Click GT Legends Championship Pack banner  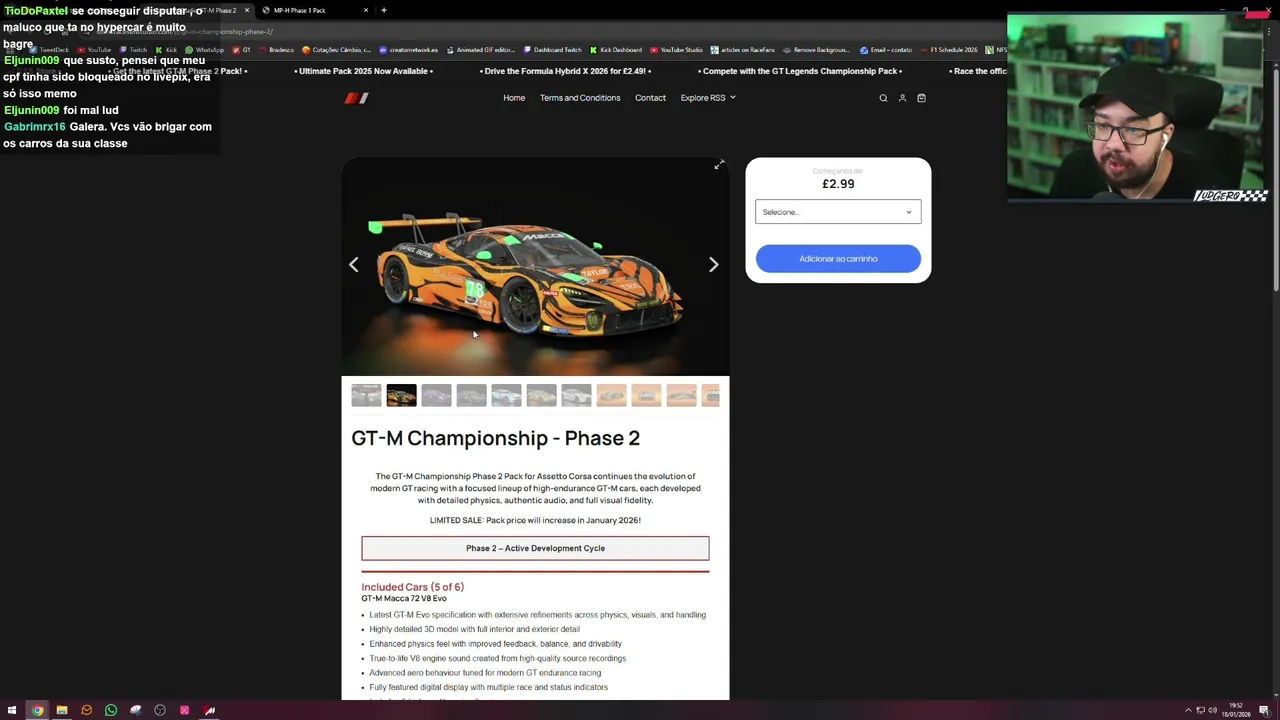point(800,71)
